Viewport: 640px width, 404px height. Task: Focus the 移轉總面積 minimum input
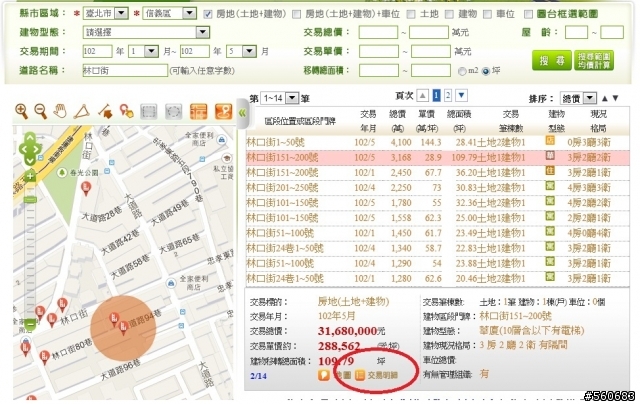[379, 71]
